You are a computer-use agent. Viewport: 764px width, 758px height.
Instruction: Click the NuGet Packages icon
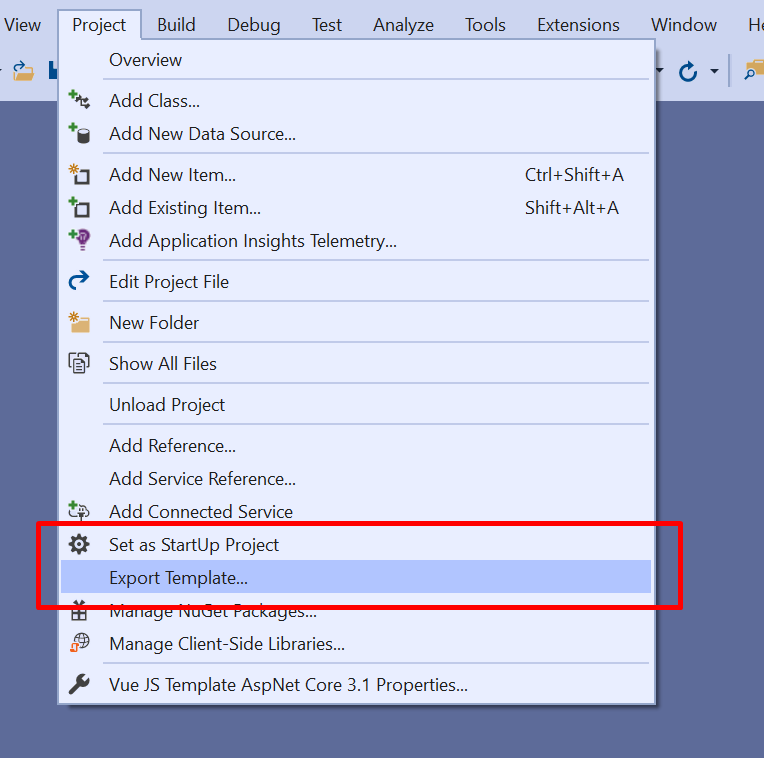point(79,610)
